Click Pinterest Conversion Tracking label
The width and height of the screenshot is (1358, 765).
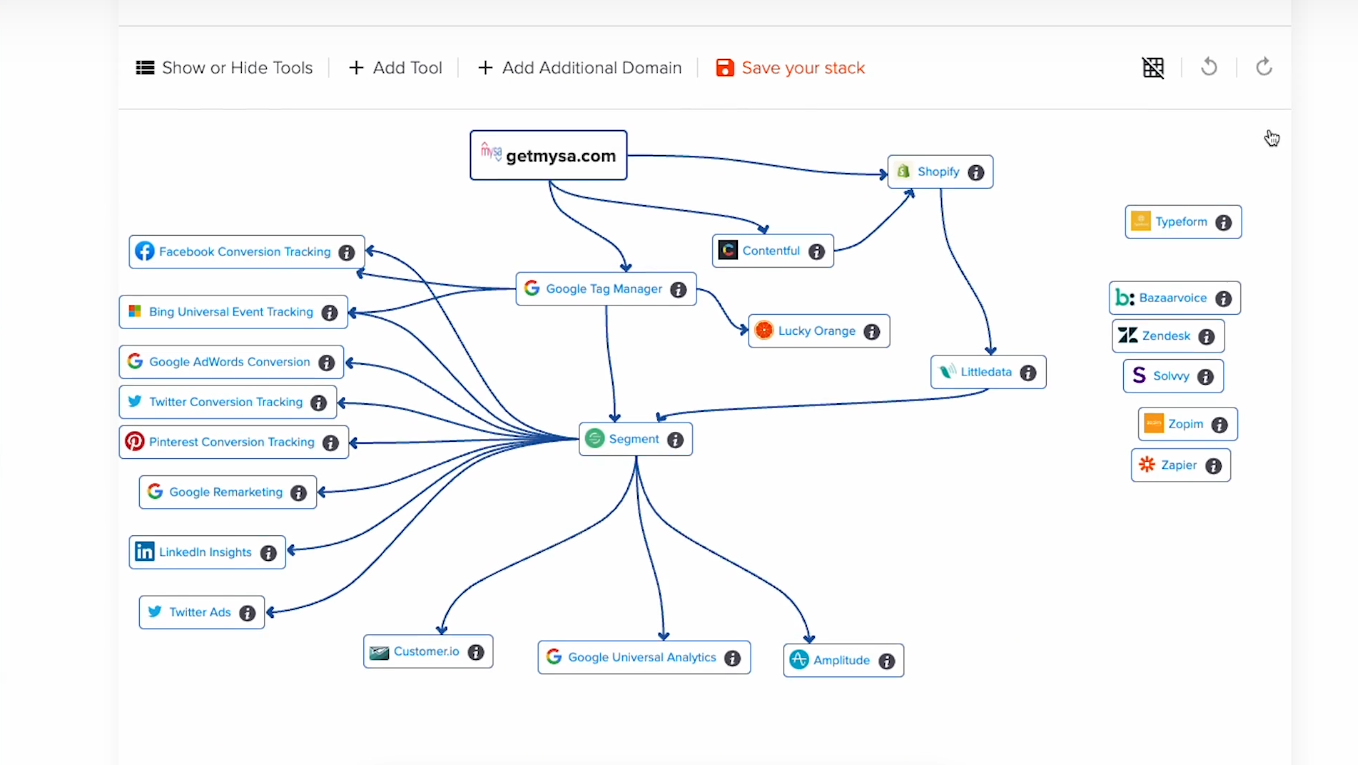232,442
